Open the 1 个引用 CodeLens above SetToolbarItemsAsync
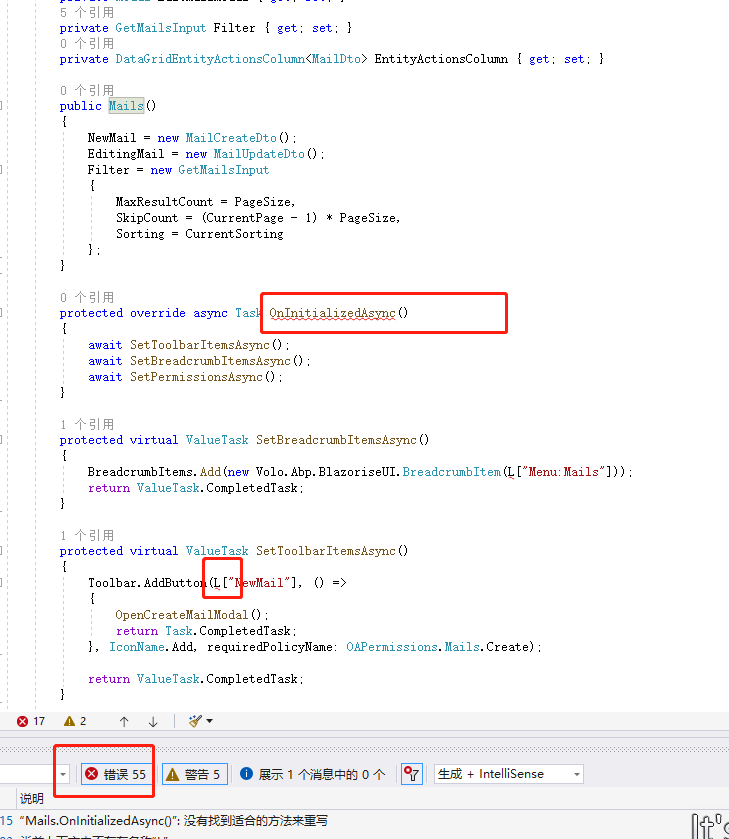The height and width of the screenshot is (839, 729). tap(87, 535)
